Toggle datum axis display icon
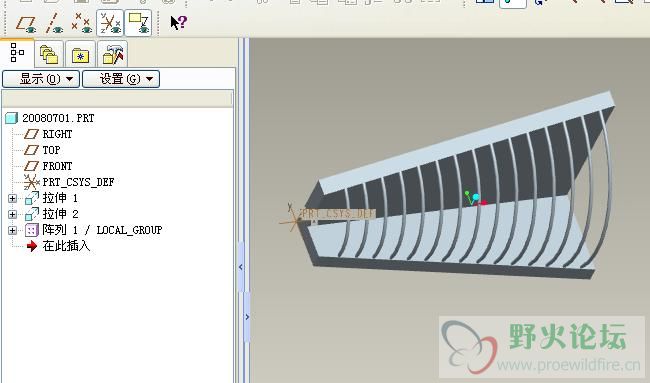The width and height of the screenshot is (650, 383). coord(54,24)
